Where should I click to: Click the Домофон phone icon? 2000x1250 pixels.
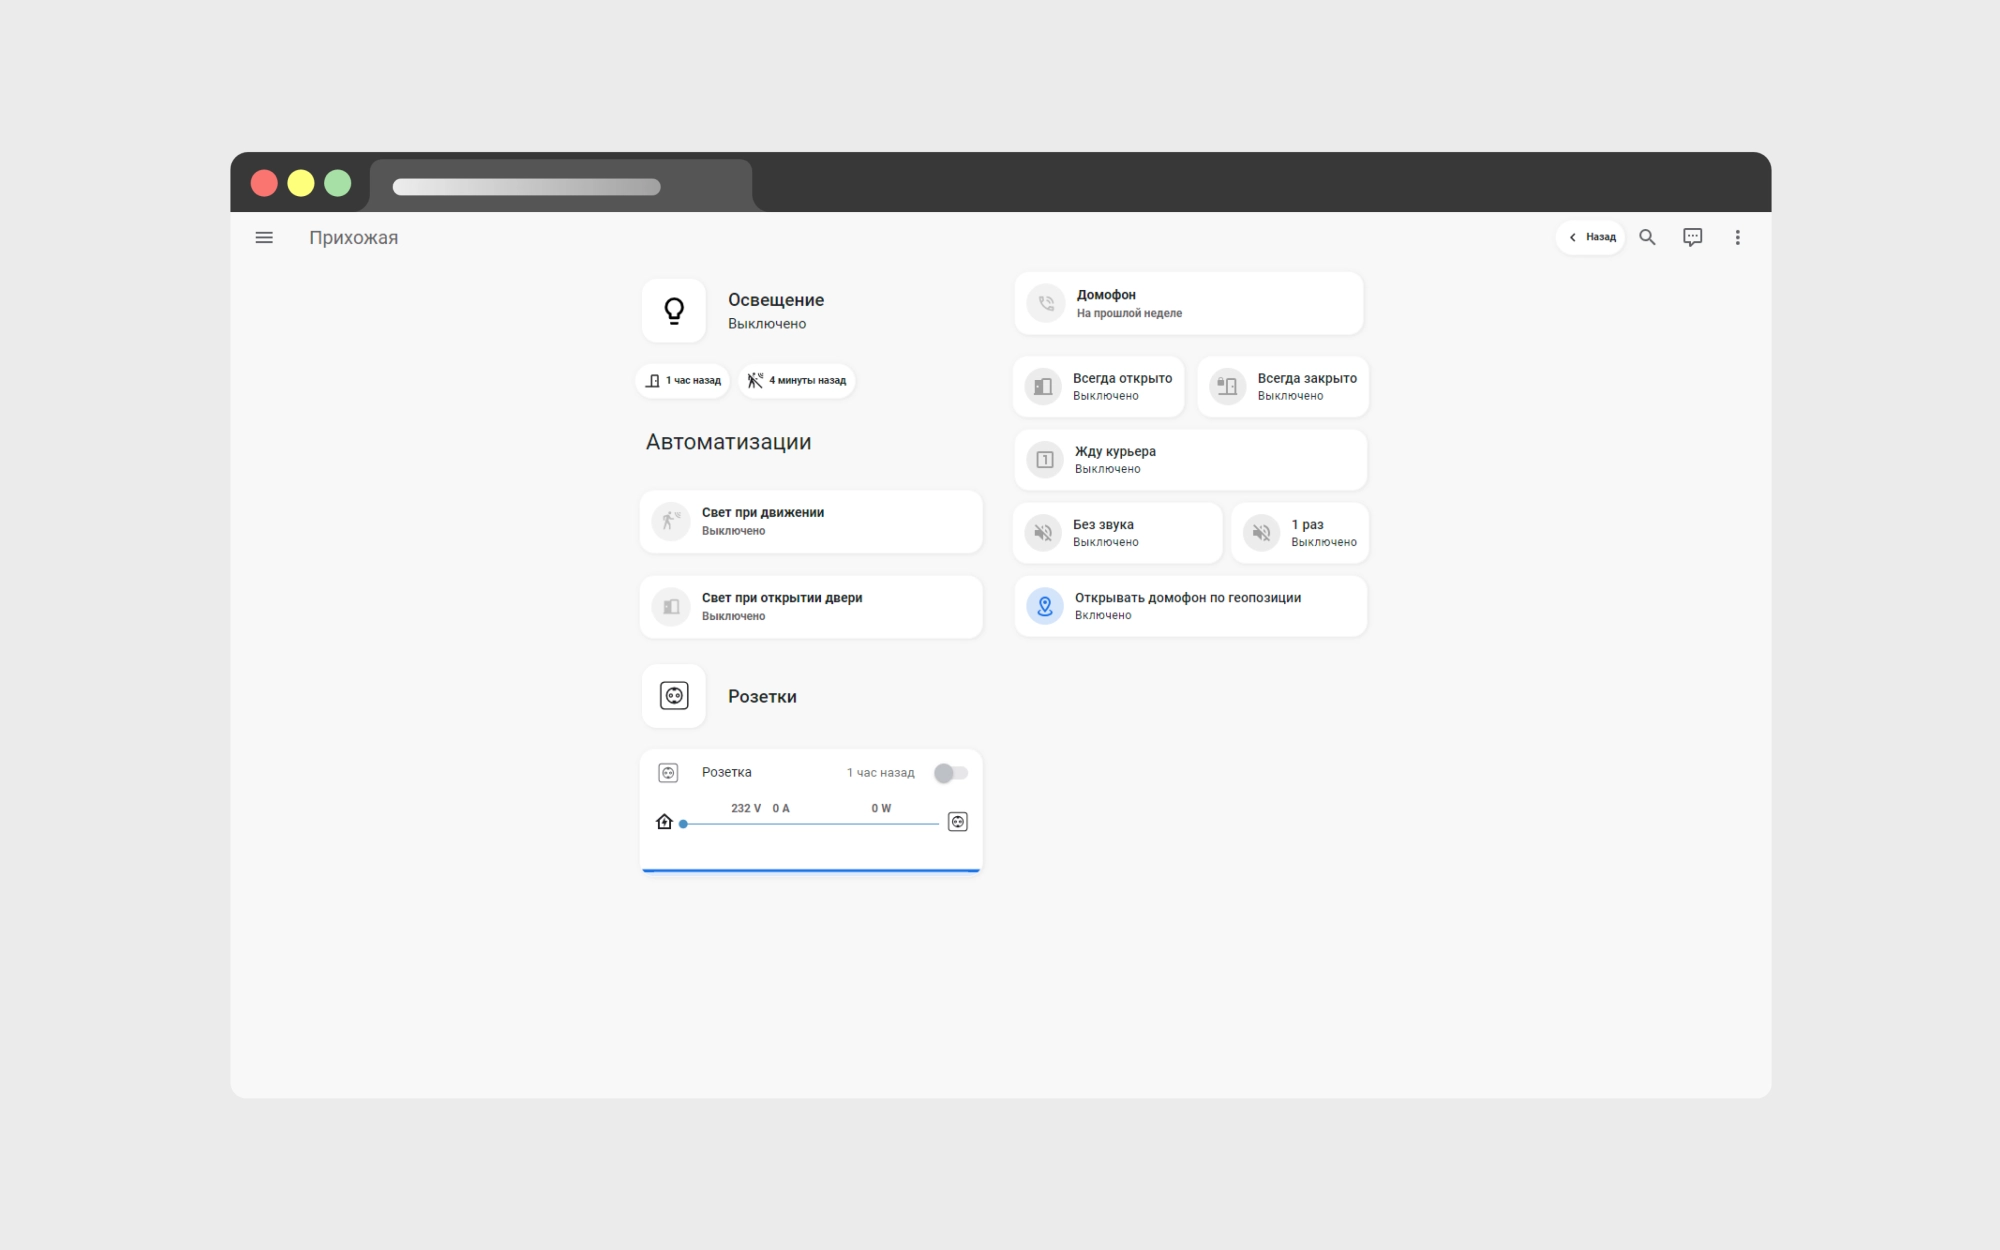tap(1046, 304)
